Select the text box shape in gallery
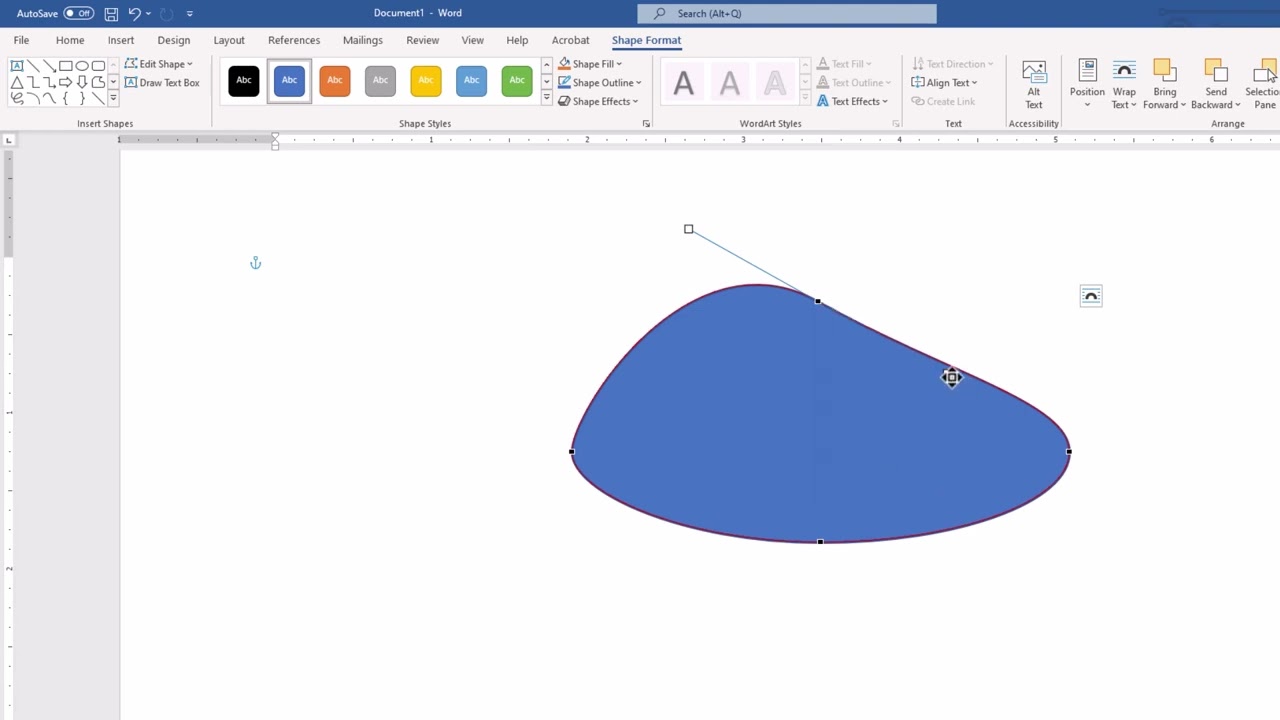This screenshot has height=720, width=1280. pos(17,66)
